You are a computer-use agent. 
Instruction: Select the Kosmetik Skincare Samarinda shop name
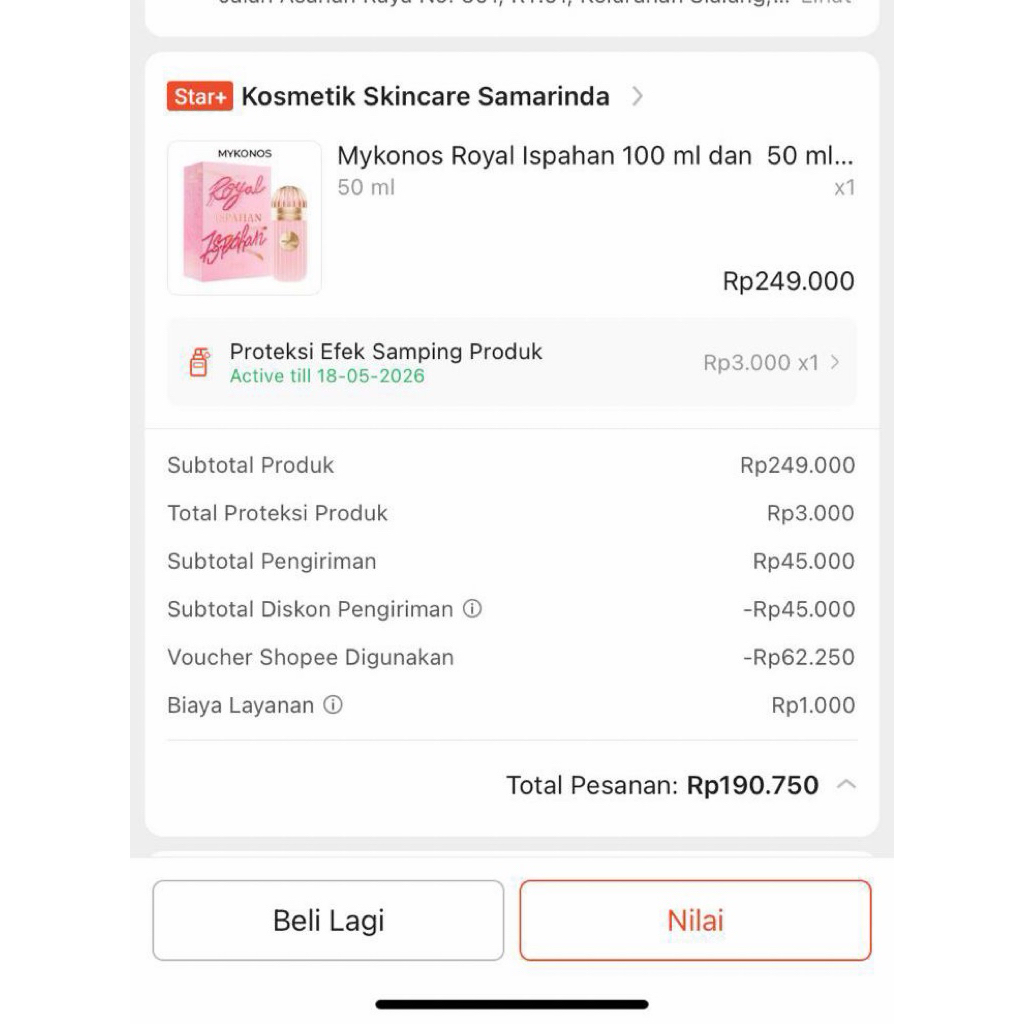coord(424,96)
